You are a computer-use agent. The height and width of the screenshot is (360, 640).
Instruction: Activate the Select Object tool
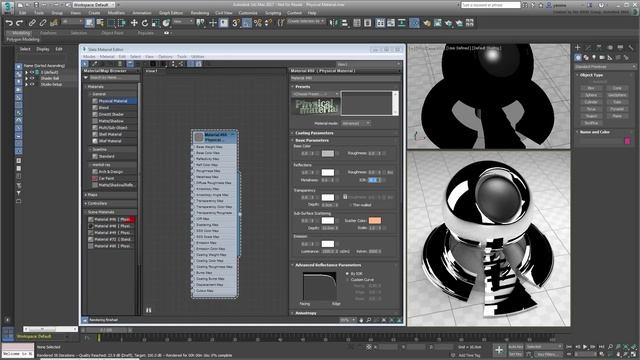(x=89, y=23)
